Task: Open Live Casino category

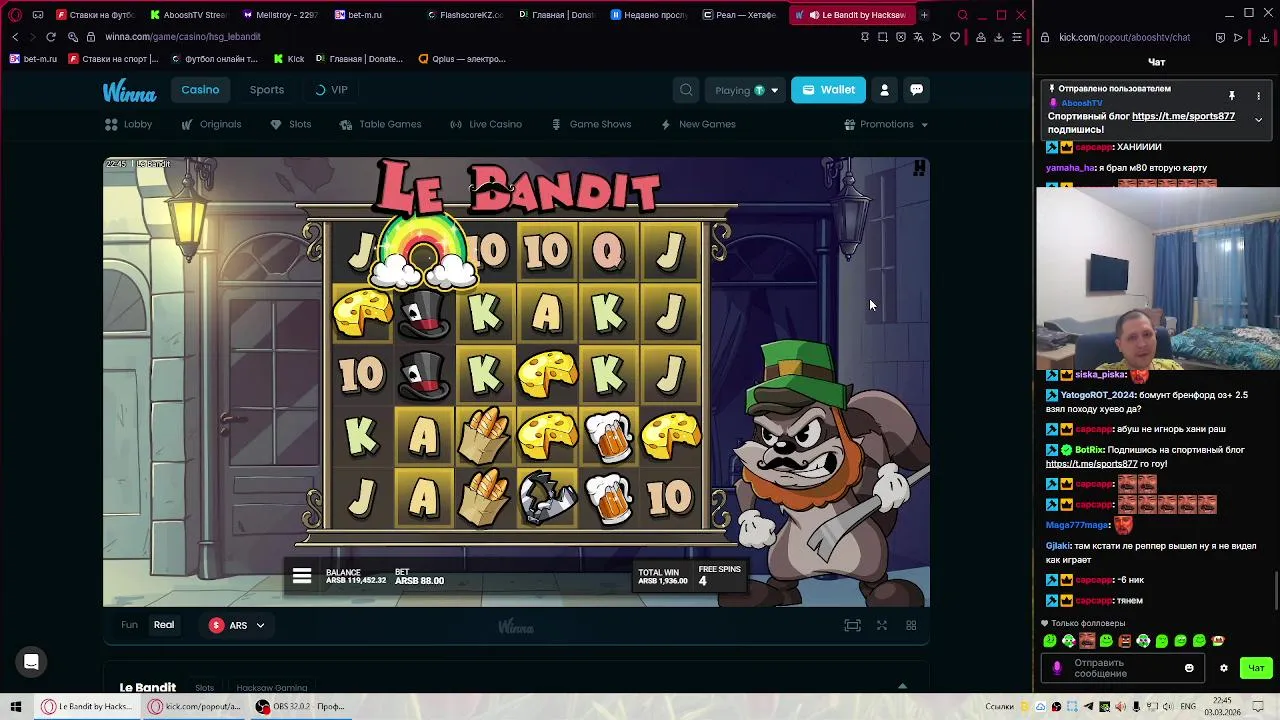Action: [486, 124]
